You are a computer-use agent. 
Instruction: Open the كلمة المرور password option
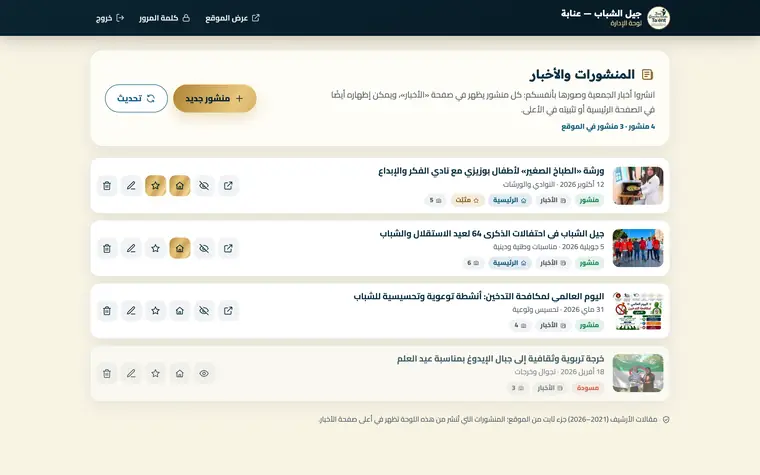(x=164, y=18)
